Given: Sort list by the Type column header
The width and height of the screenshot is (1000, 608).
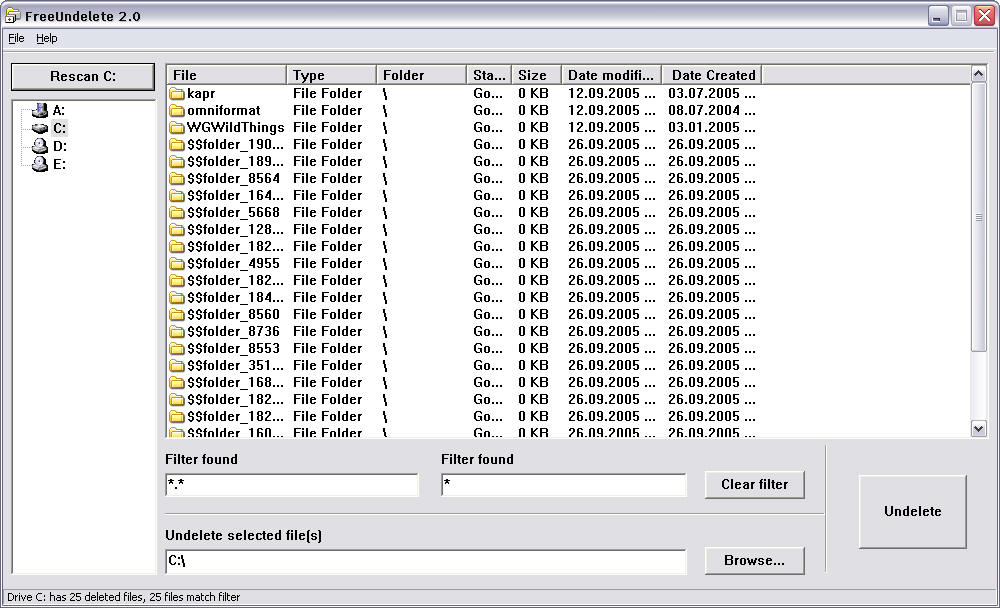Looking at the screenshot, I should (331, 75).
